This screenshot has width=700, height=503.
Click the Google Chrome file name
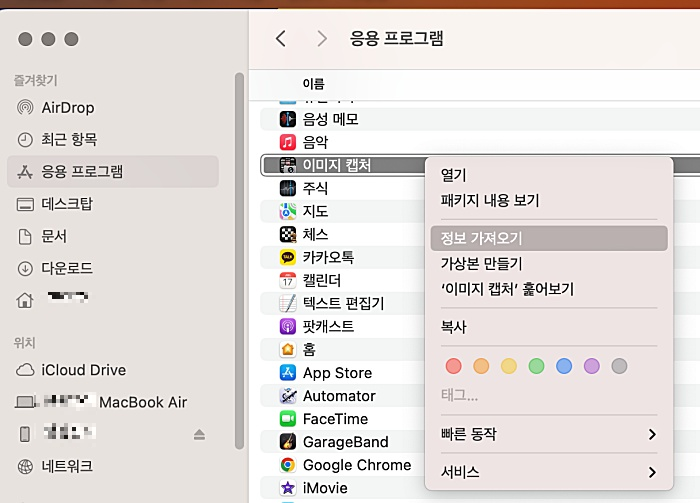(357, 465)
